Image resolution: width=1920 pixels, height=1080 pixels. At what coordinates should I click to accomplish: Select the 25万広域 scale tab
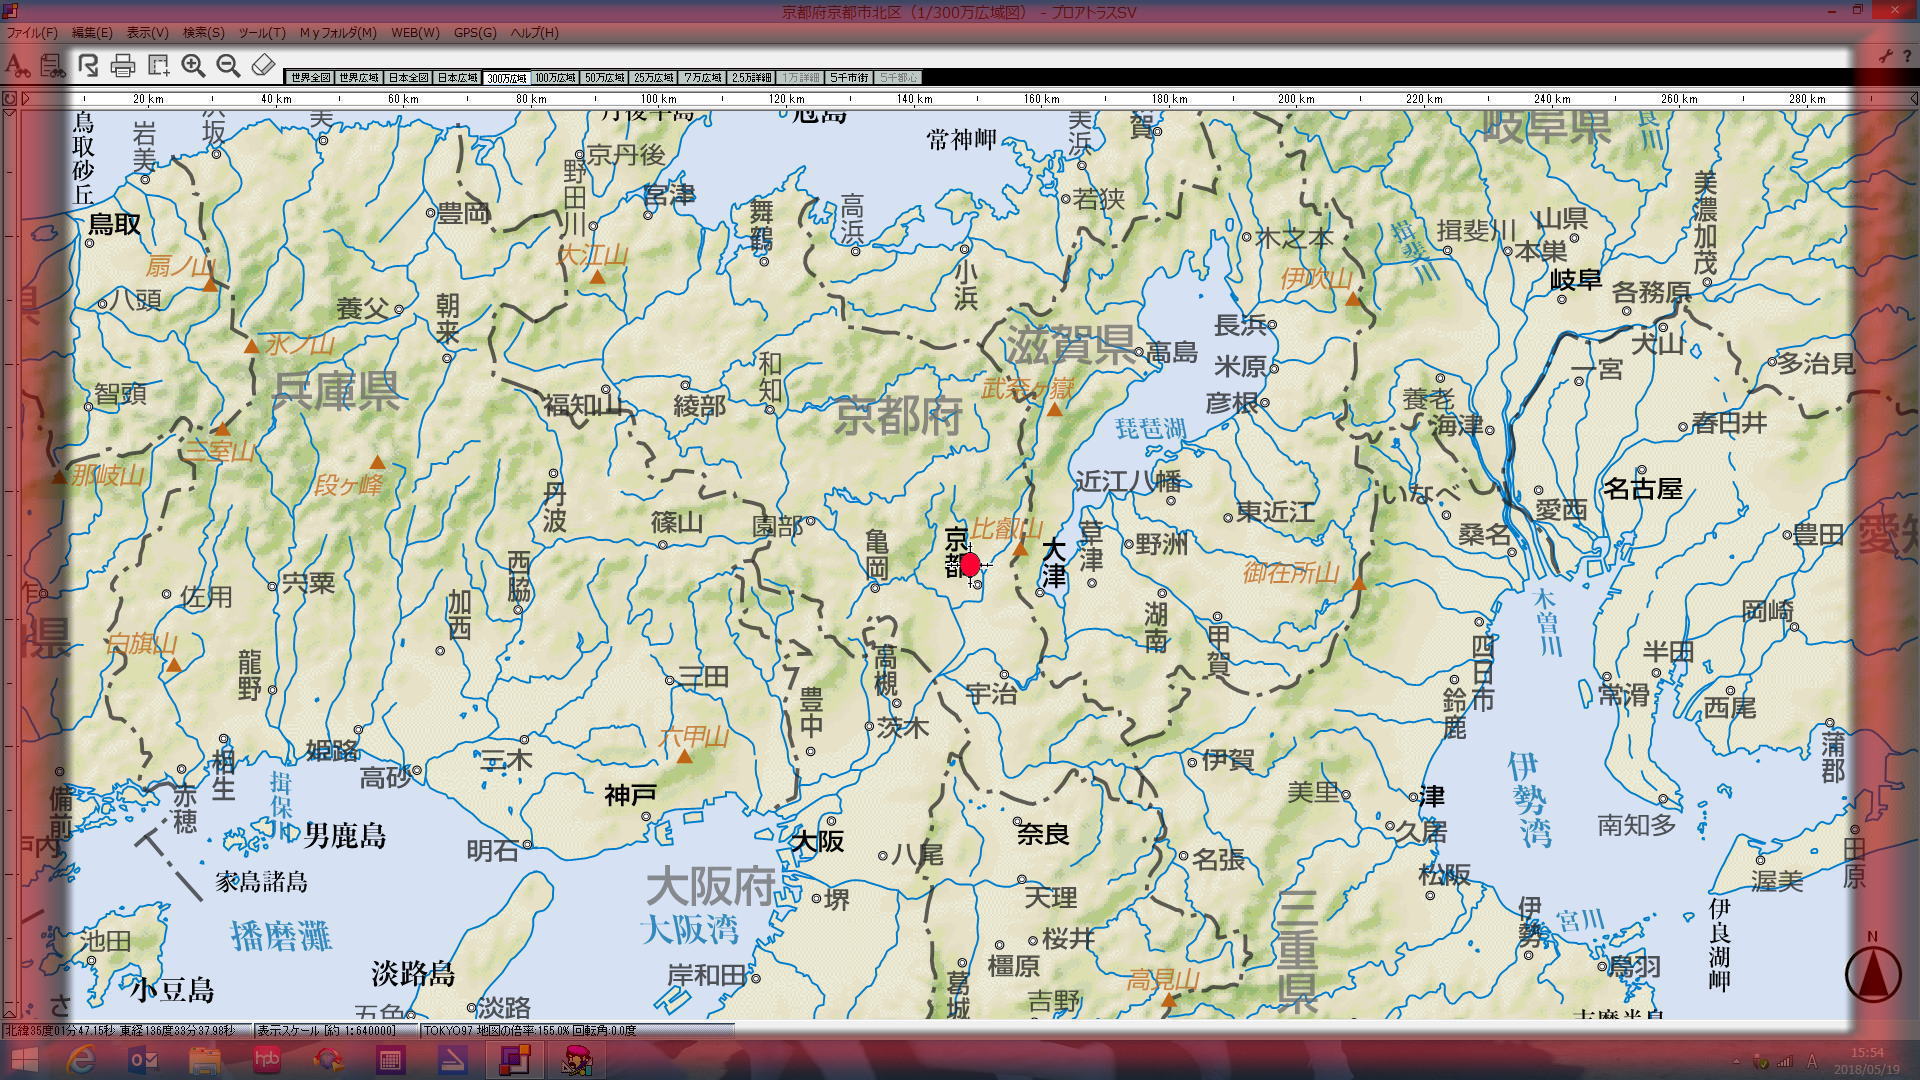click(653, 78)
